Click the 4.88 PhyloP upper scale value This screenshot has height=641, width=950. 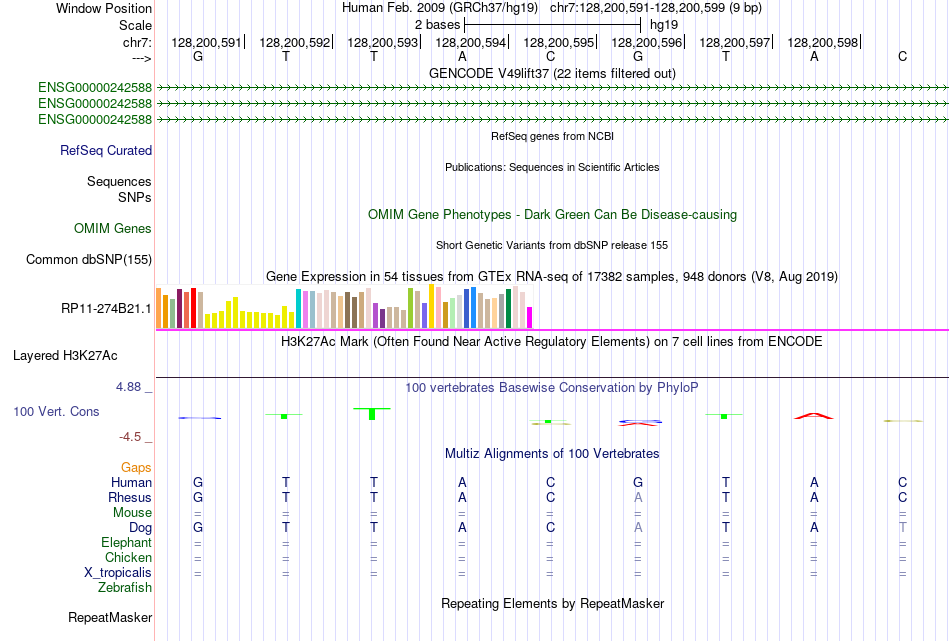click(x=129, y=387)
